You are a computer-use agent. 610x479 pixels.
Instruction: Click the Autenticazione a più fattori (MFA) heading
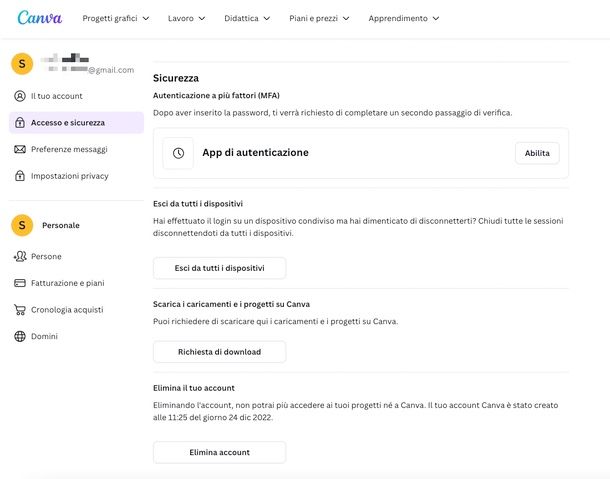tap(216, 95)
